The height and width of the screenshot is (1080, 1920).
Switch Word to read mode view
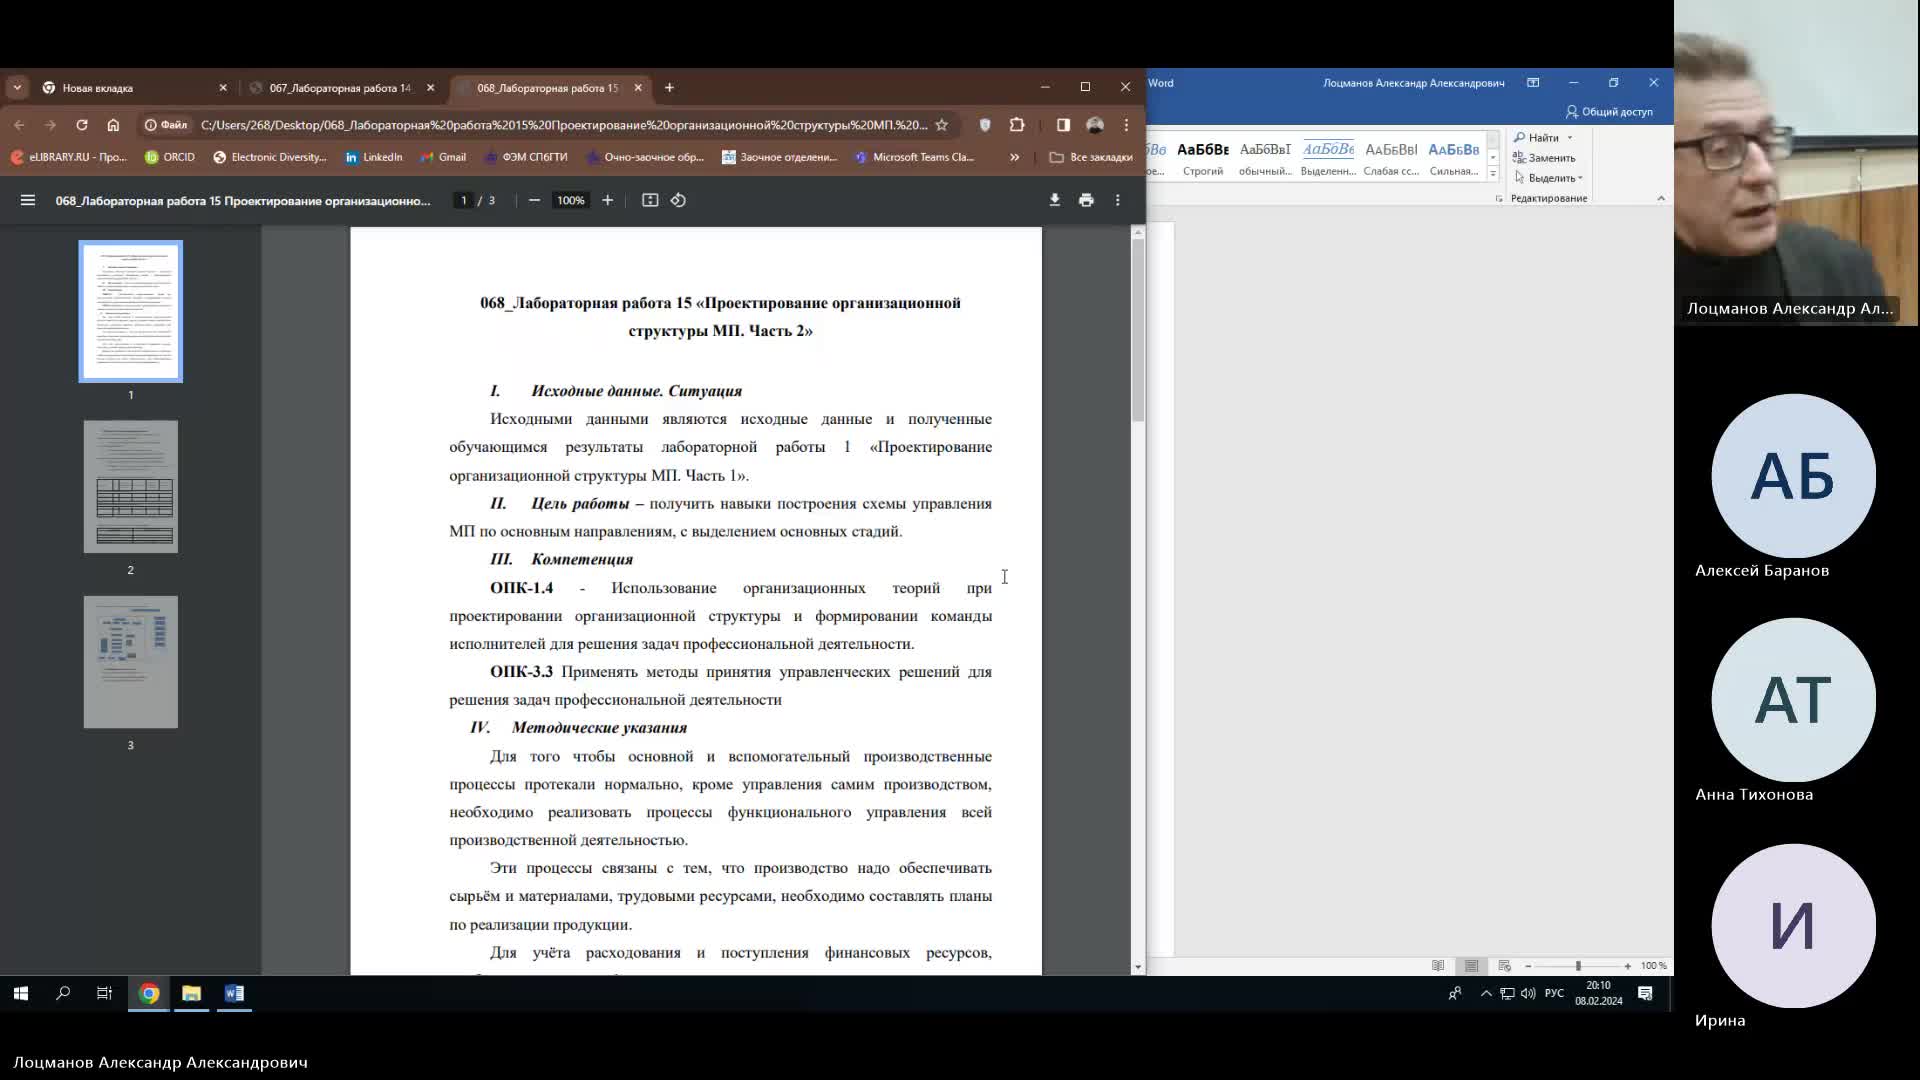coord(1438,966)
